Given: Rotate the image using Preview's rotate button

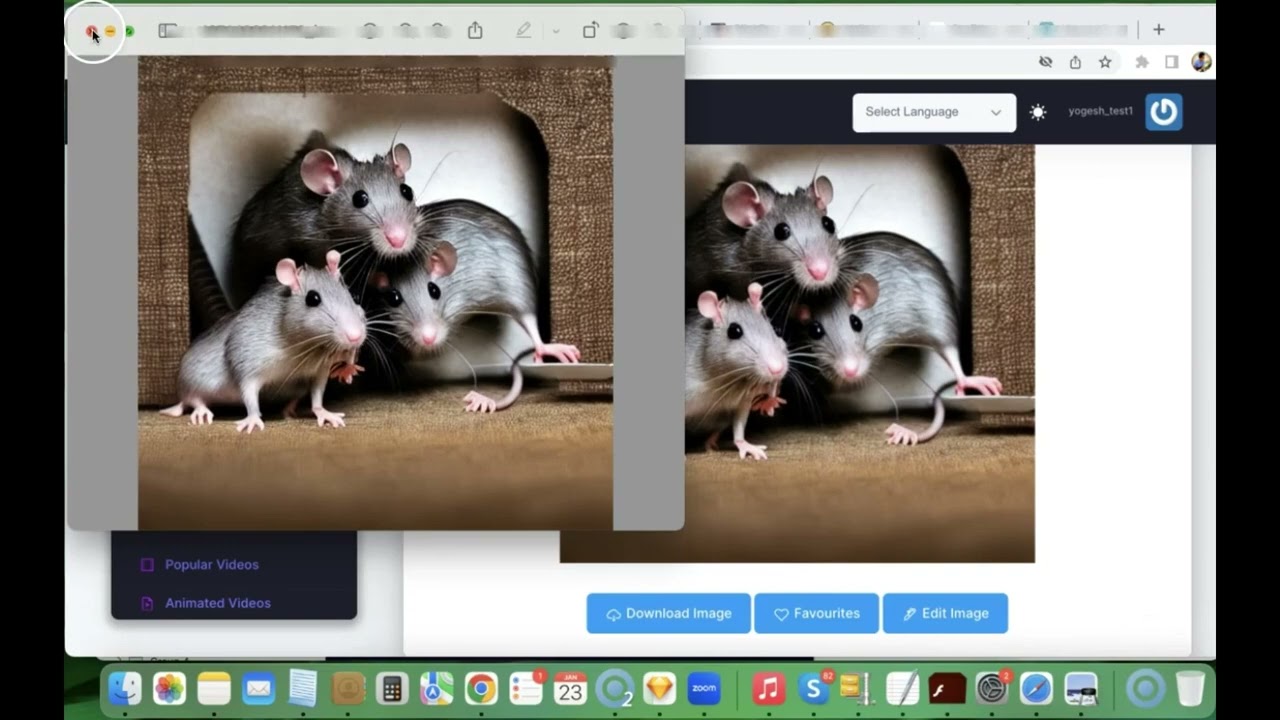Looking at the screenshot, I should point(590,31).
